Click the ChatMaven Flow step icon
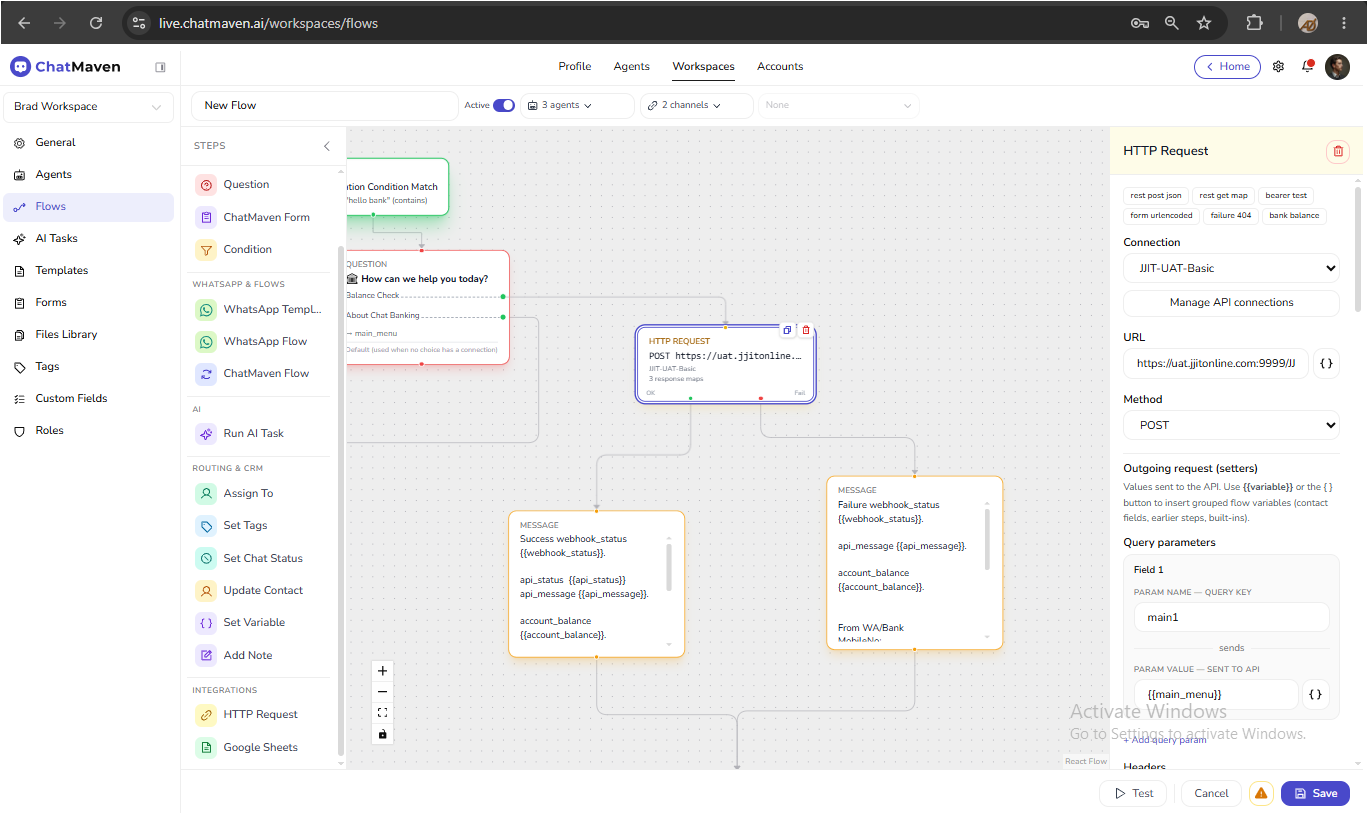The width and height of the screenshot is (1367, 817). (x=206, y=374)
